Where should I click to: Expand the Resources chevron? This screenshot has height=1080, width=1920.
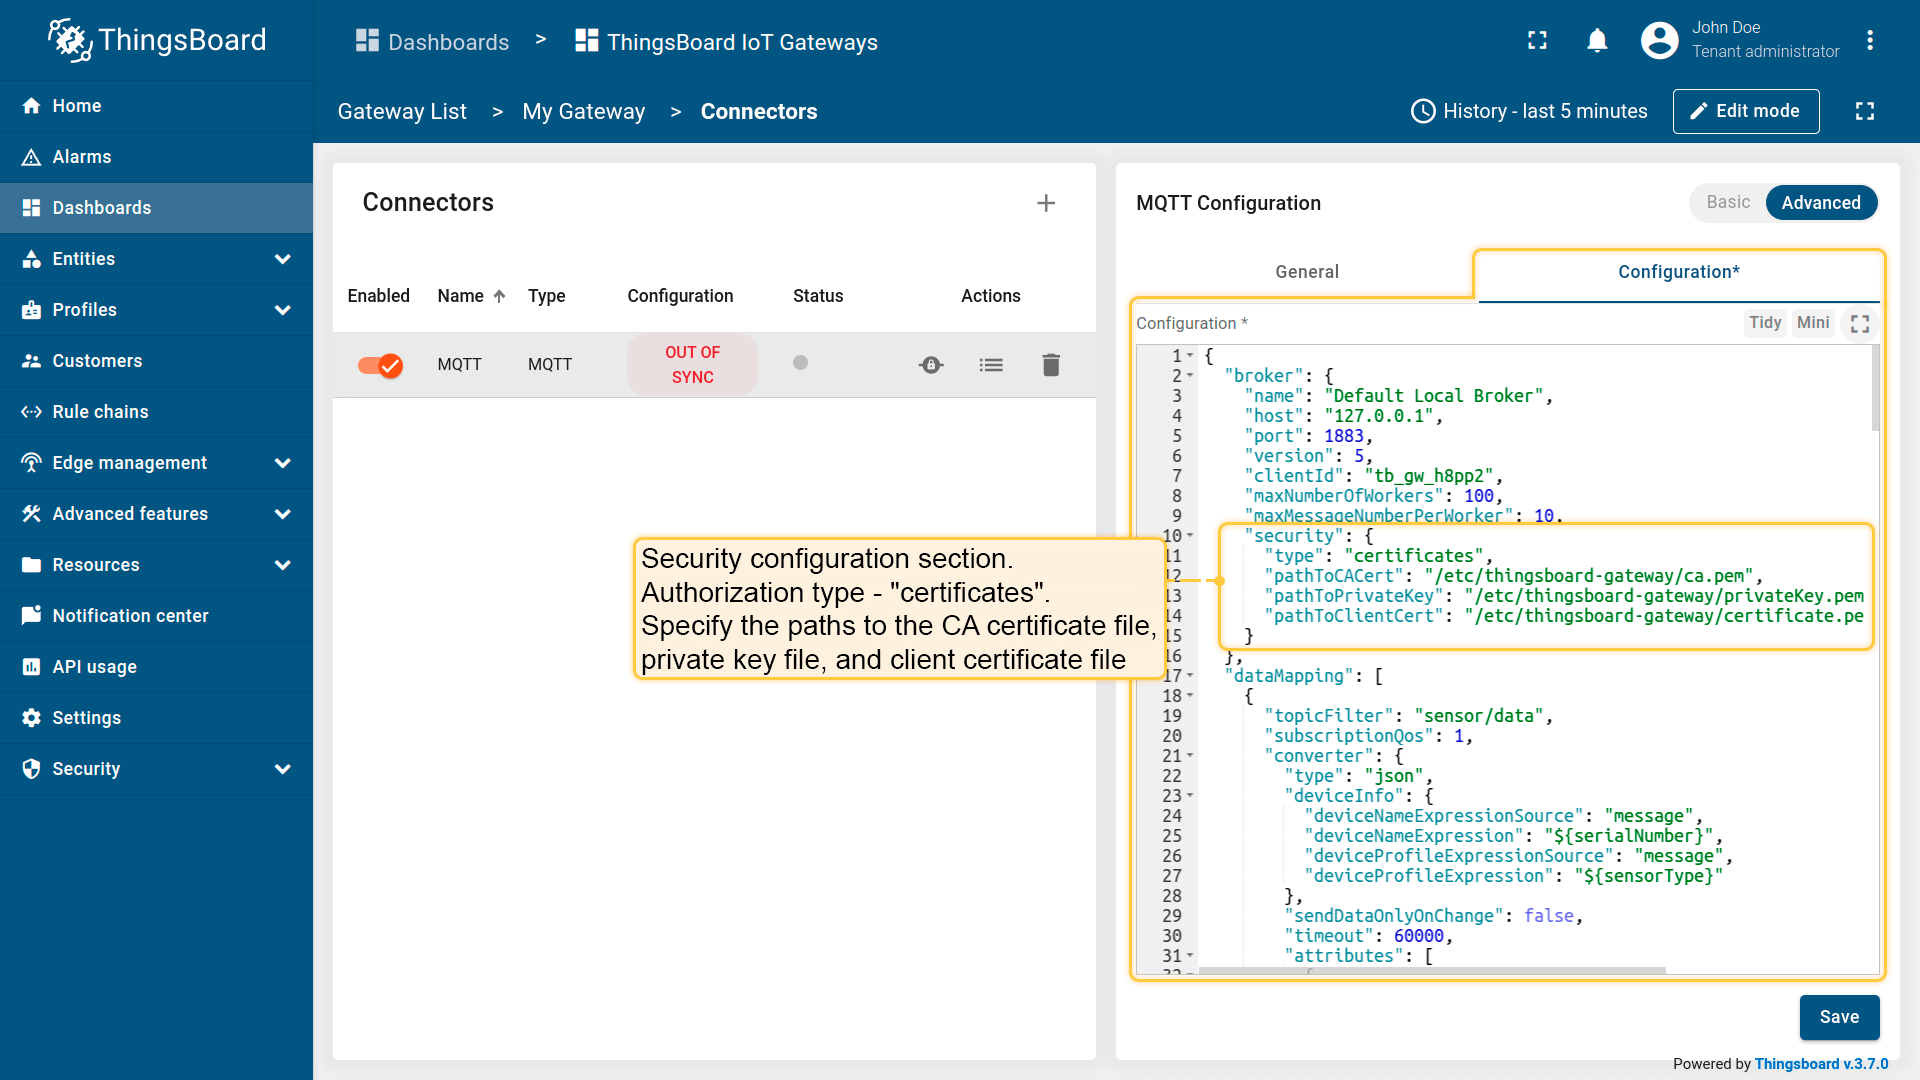click(x=283, y=565)
